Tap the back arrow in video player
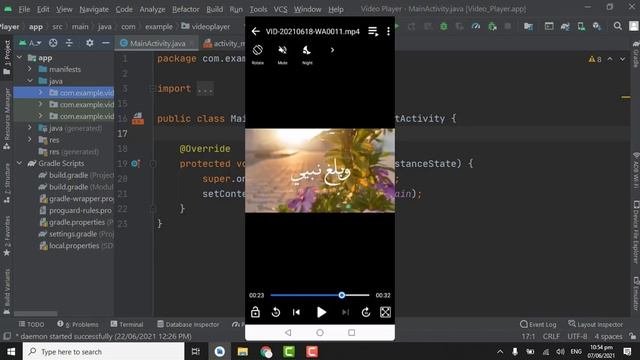The width and height of the screenshot is (640, 360). click(256, 31)
